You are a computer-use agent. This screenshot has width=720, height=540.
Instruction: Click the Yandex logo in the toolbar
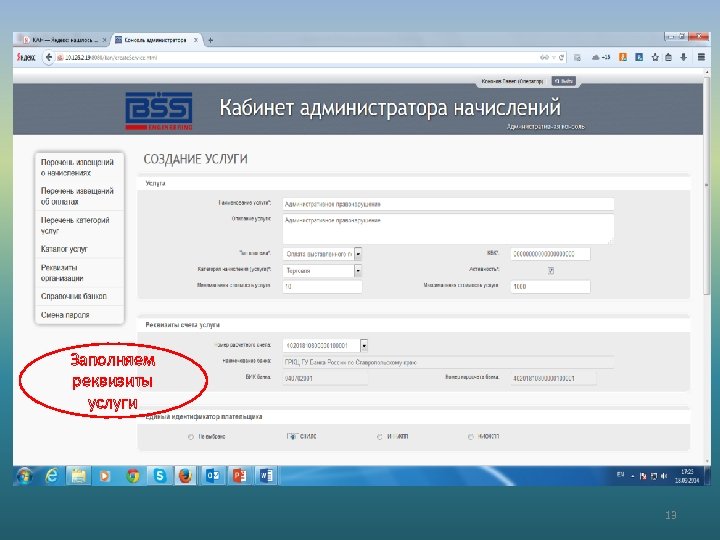pyautogui.click(x=26, y=57)
